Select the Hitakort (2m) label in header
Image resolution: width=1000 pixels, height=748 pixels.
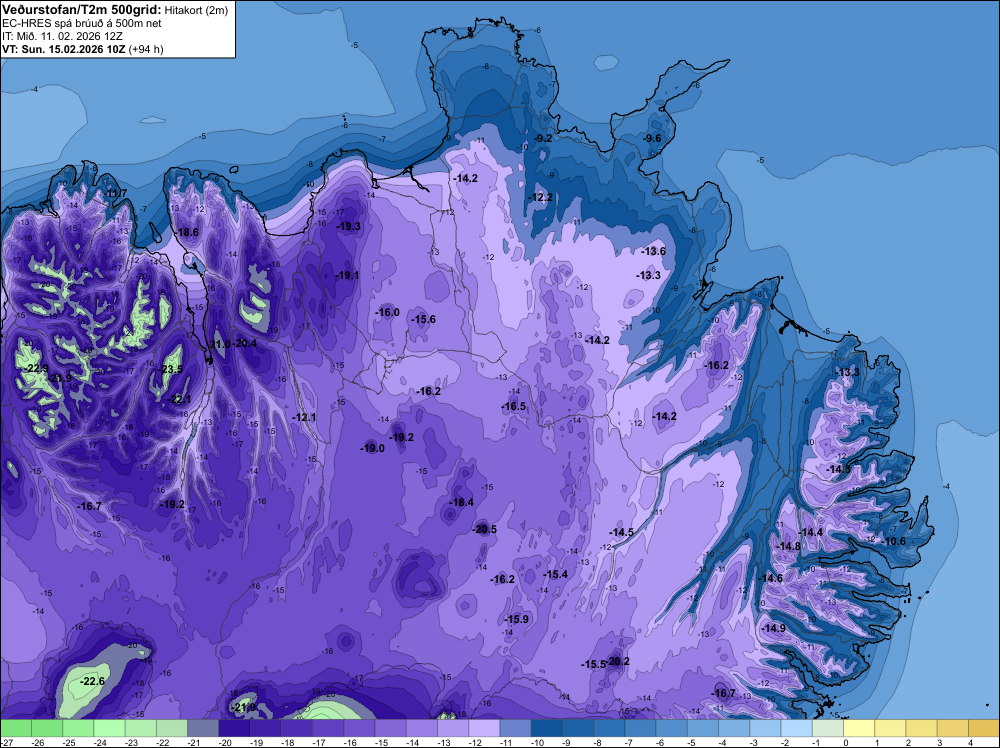196,10
